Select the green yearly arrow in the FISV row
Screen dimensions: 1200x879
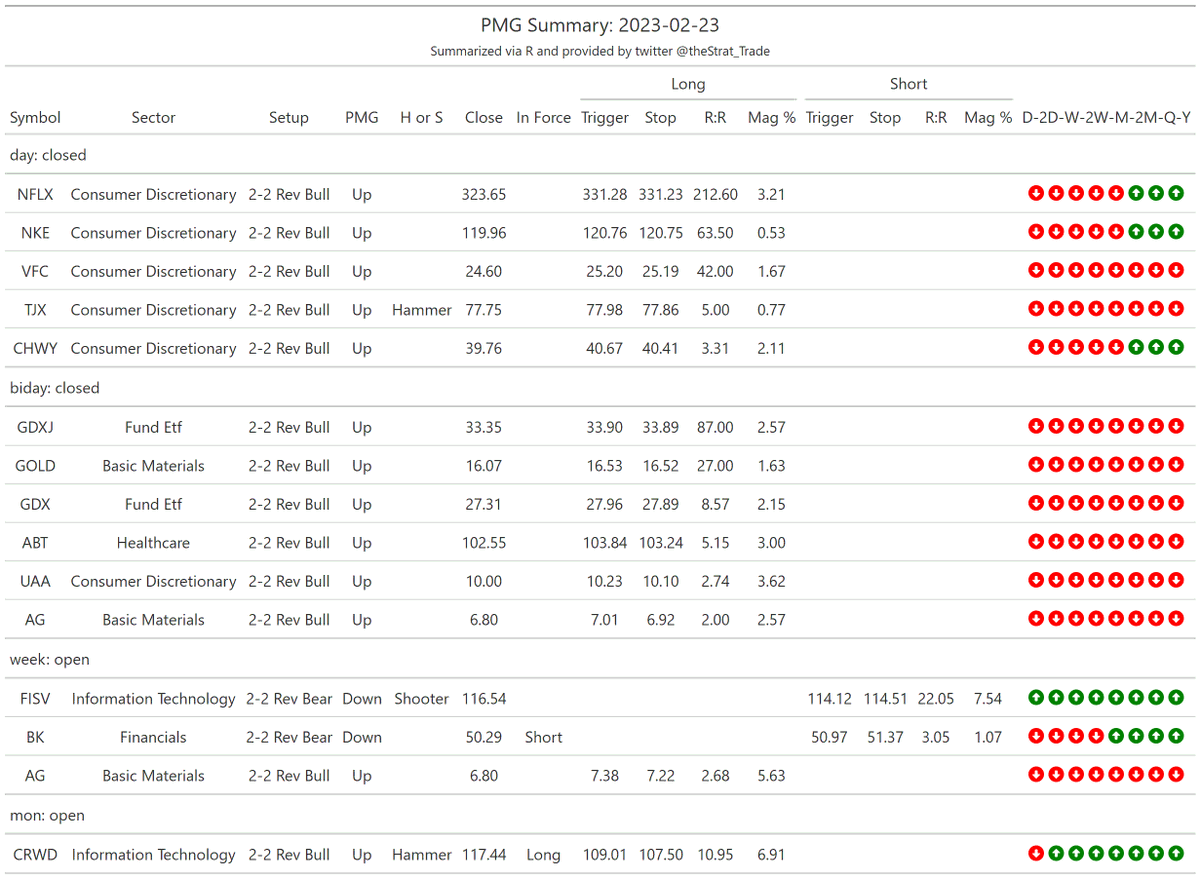1176,699
